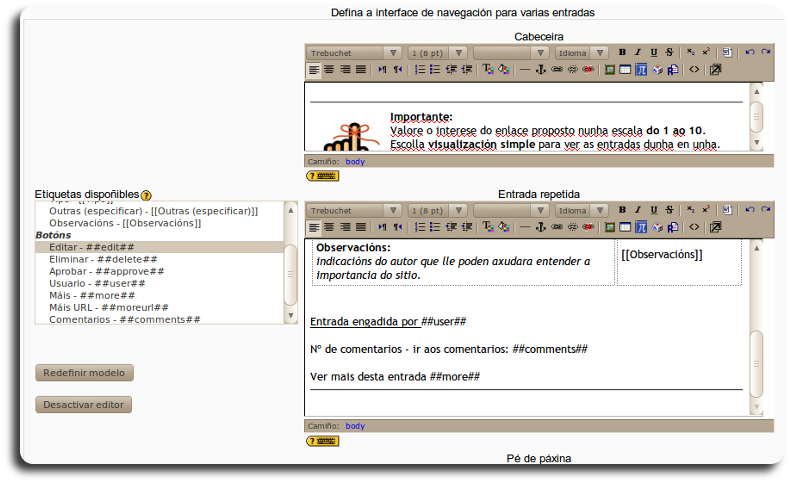Click the help icon beside Etiquetas dispoñibles

(x=146, y=195)
